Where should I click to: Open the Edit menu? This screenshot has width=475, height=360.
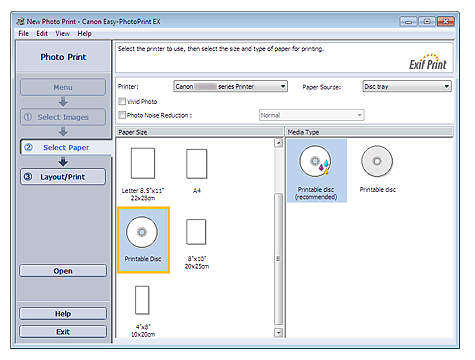click(42, 33)
